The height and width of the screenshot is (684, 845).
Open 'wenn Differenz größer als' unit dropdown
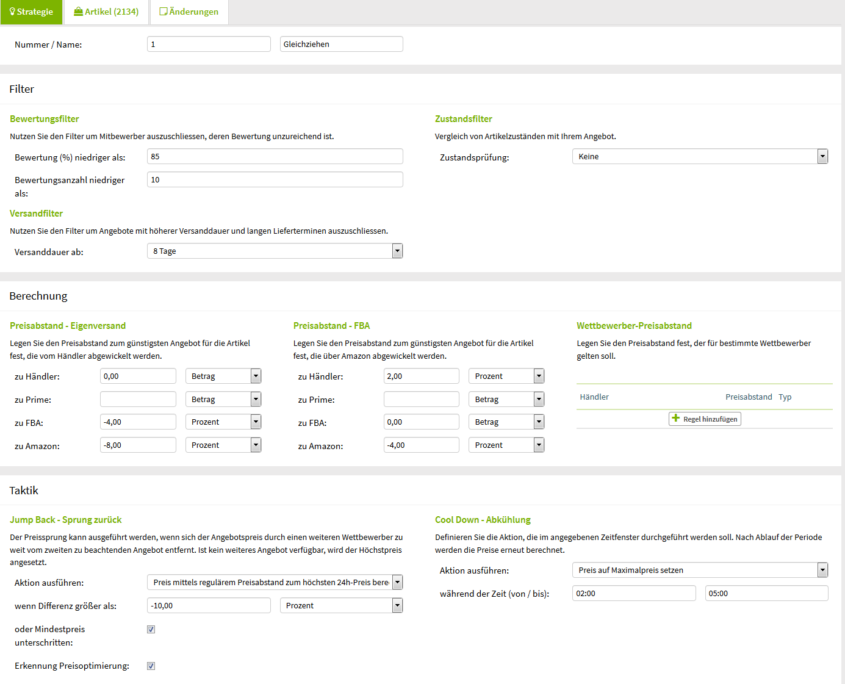(x=341, y=606)
